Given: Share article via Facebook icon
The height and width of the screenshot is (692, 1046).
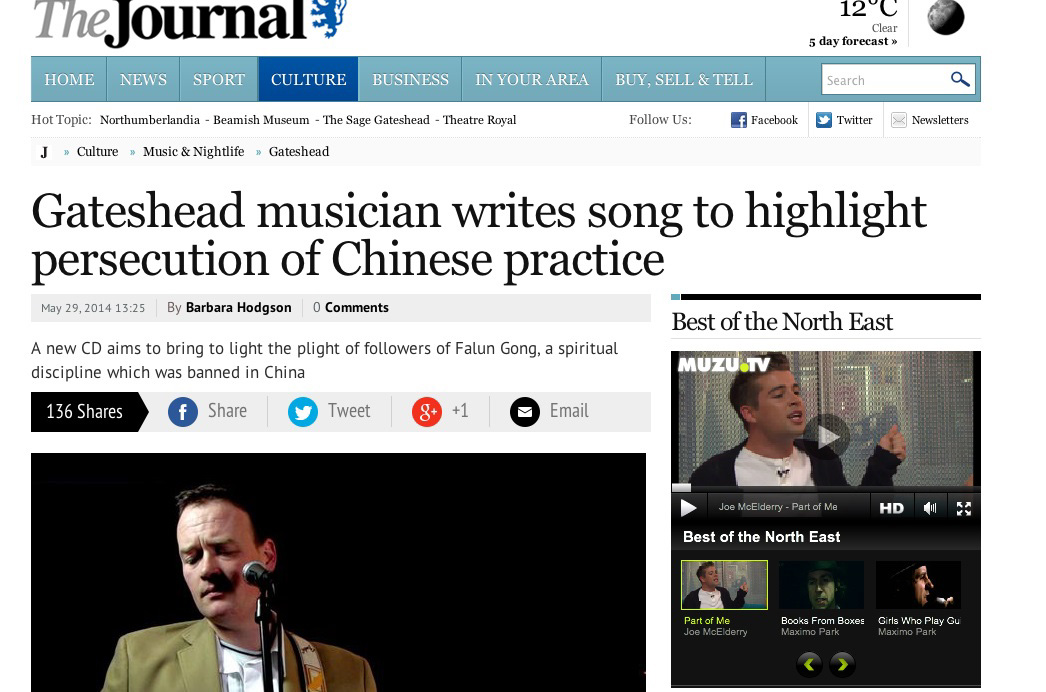Looking at the screenshot, I should click(183, 412).
